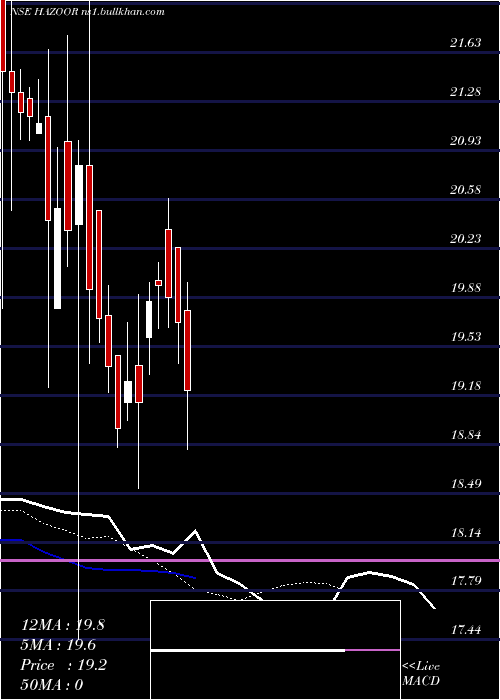Click the 19.18 price axis label
Image resolution: width=500 pixels, height=700 pixels.
click(x=466, y=385)
